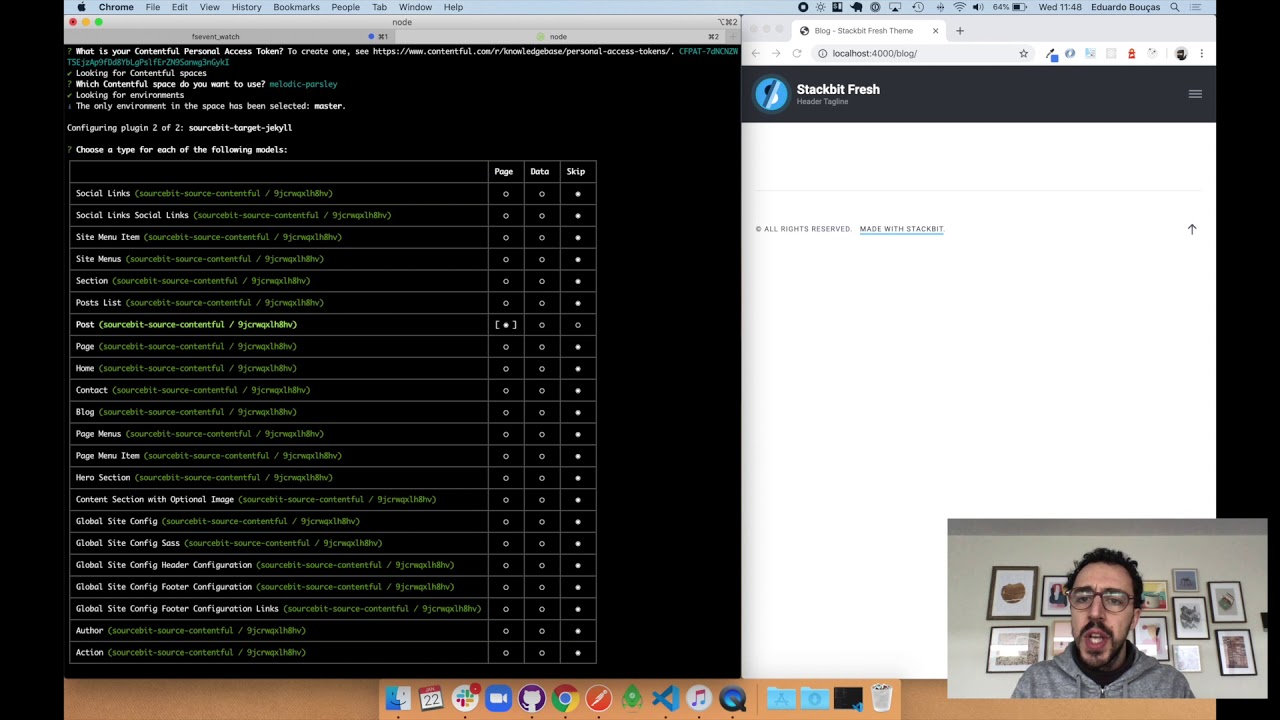Open GitHub Desktop in the dock
Screen dimensions: 1280x720
tap(532, 698)
